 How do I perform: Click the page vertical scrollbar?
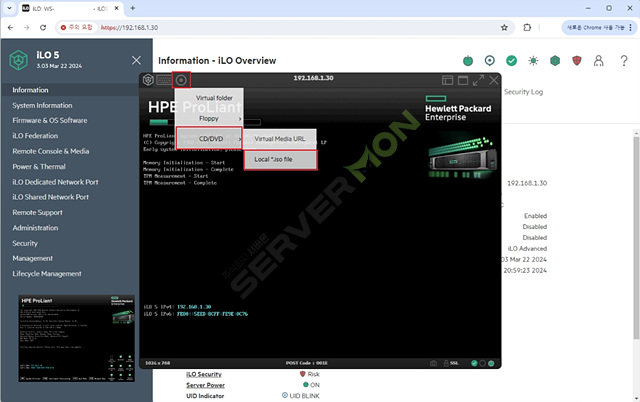point(636,235)
